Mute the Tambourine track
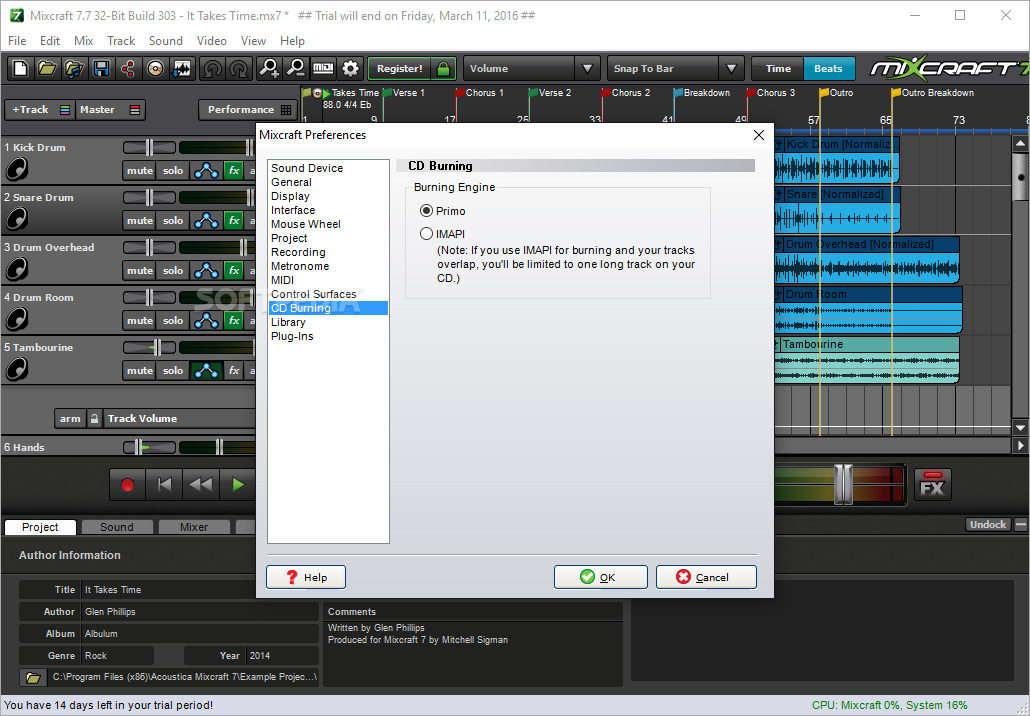1030x716 pixels. tap(140, 370)
